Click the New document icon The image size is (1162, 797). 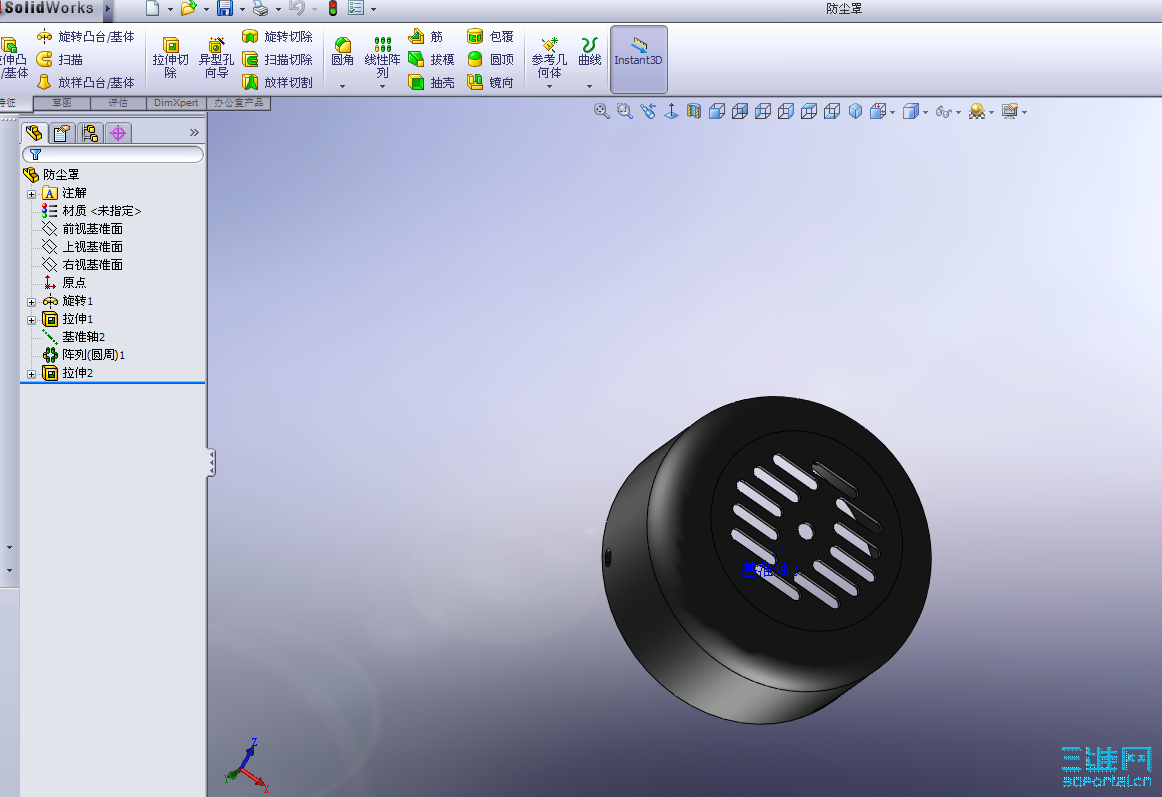tap(153, 9)
